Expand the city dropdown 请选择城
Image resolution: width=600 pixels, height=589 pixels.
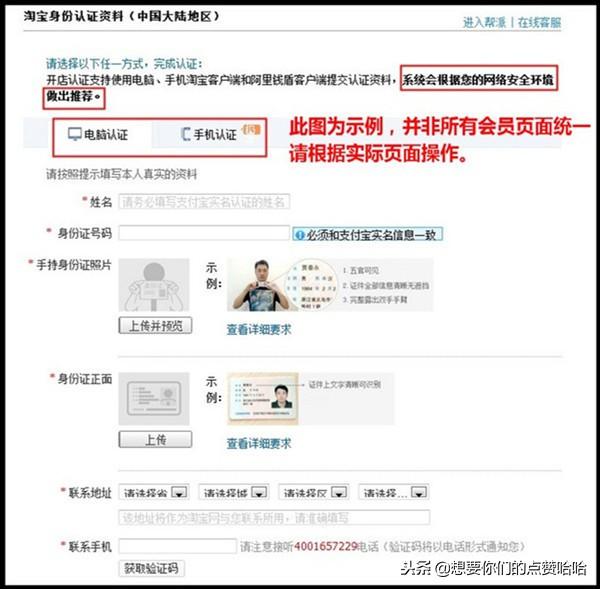click(x=234, y=492)
